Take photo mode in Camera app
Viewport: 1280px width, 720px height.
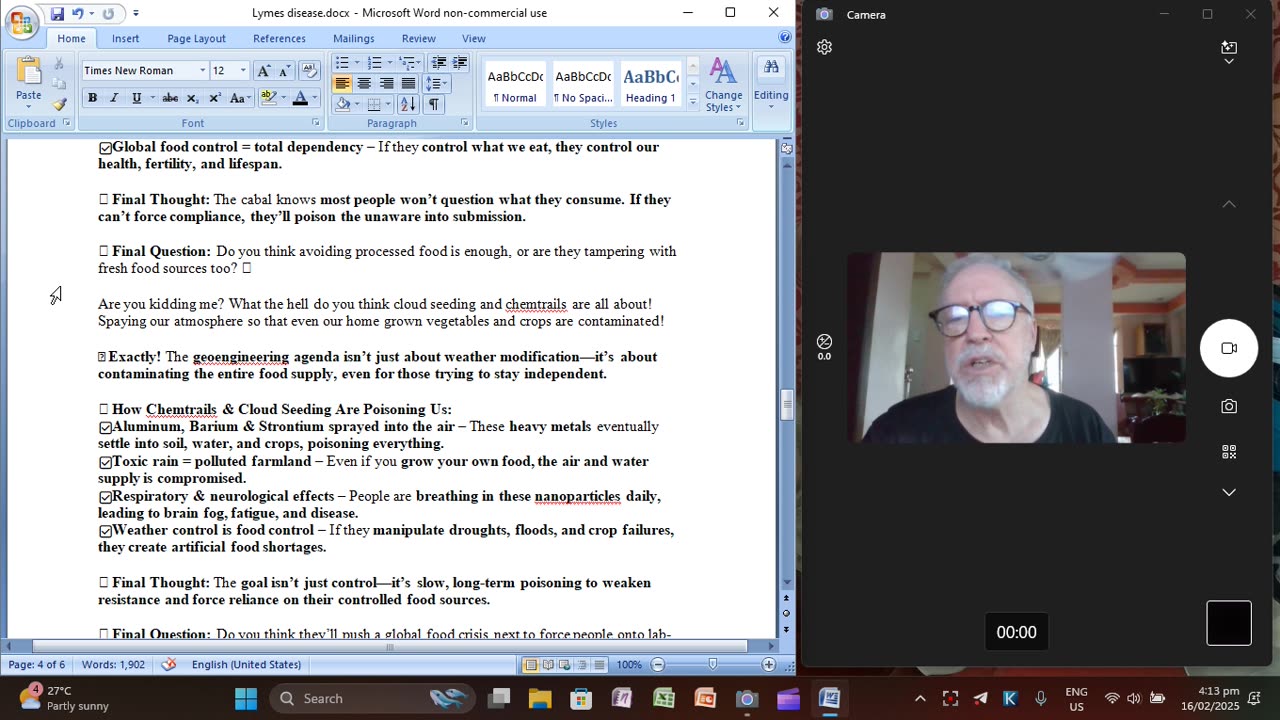(x=1229, y=406)
